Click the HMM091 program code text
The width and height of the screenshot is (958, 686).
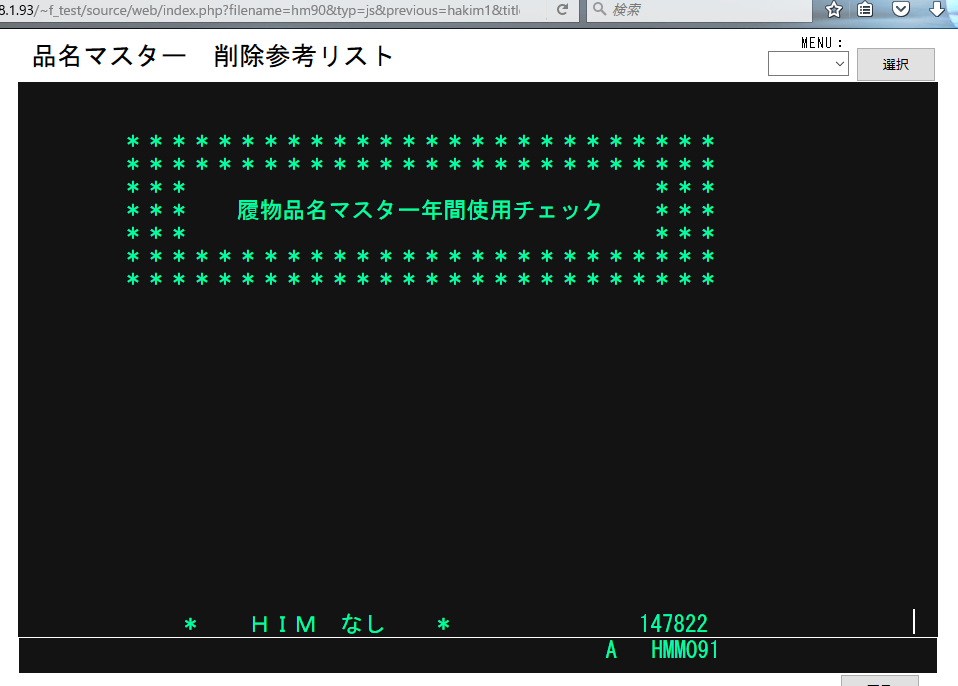click(684, 651)
